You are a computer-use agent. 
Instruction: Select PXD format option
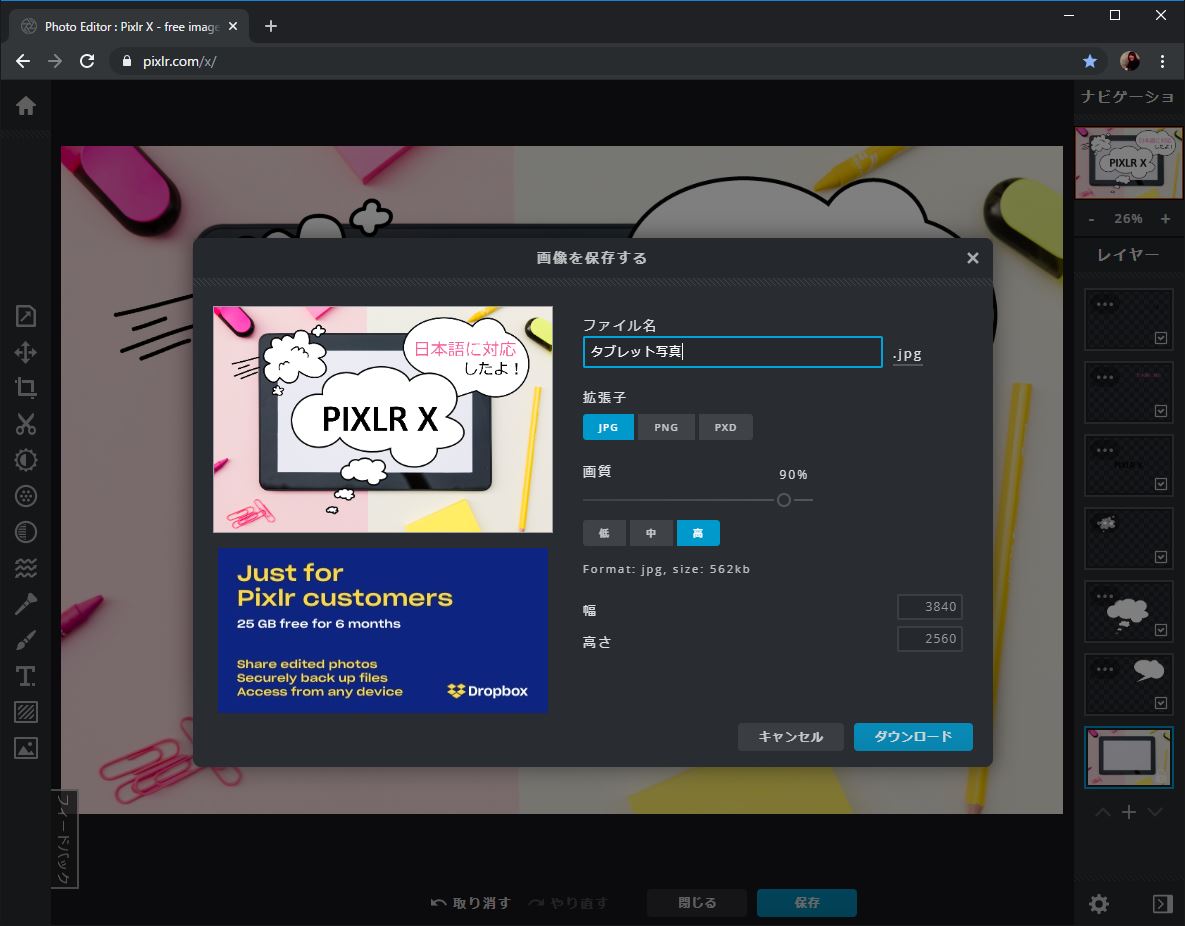[x=726, y=427]
